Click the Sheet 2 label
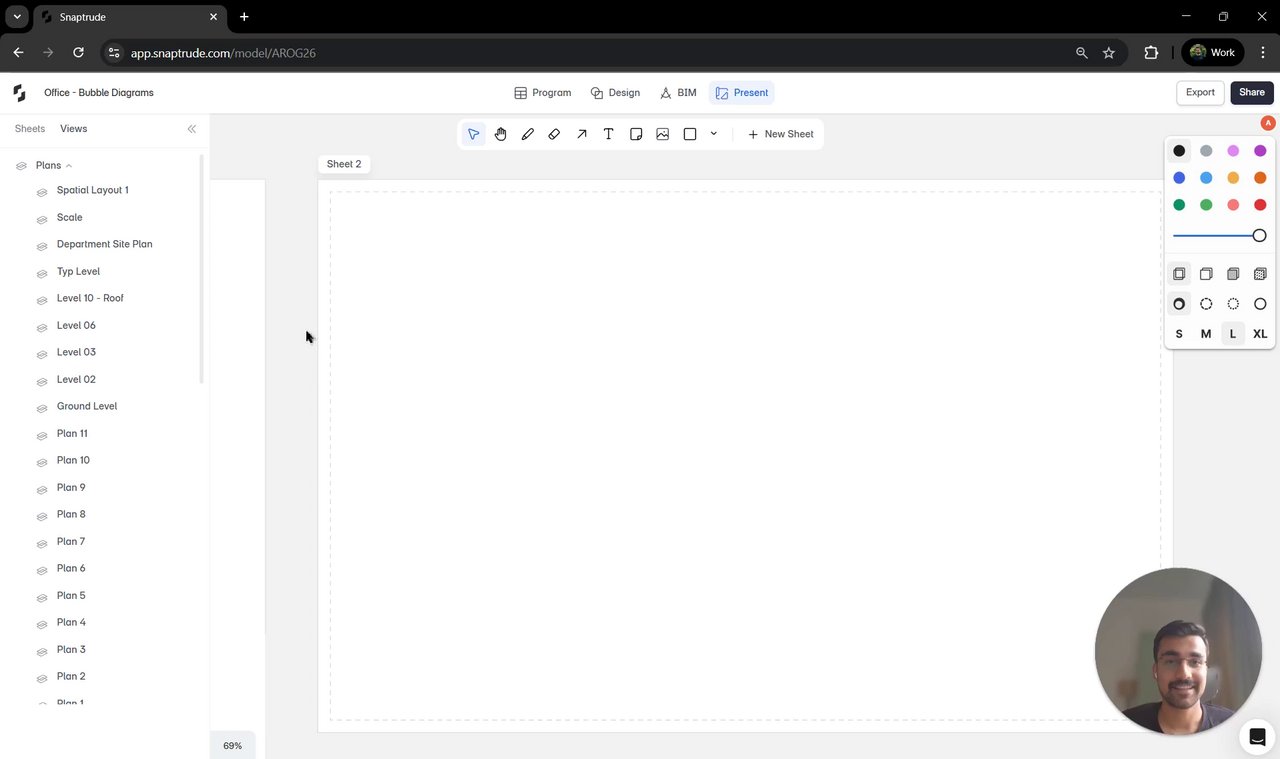 tap(344, 164)
